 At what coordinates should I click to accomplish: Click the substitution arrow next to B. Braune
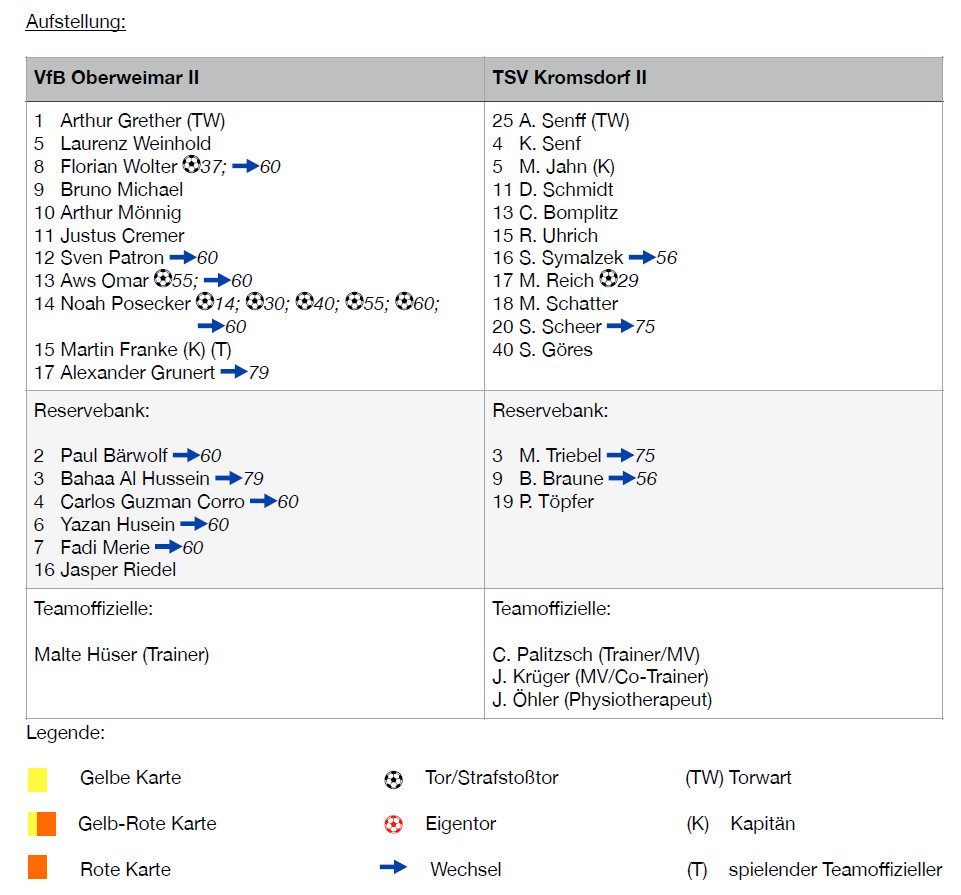621,478
